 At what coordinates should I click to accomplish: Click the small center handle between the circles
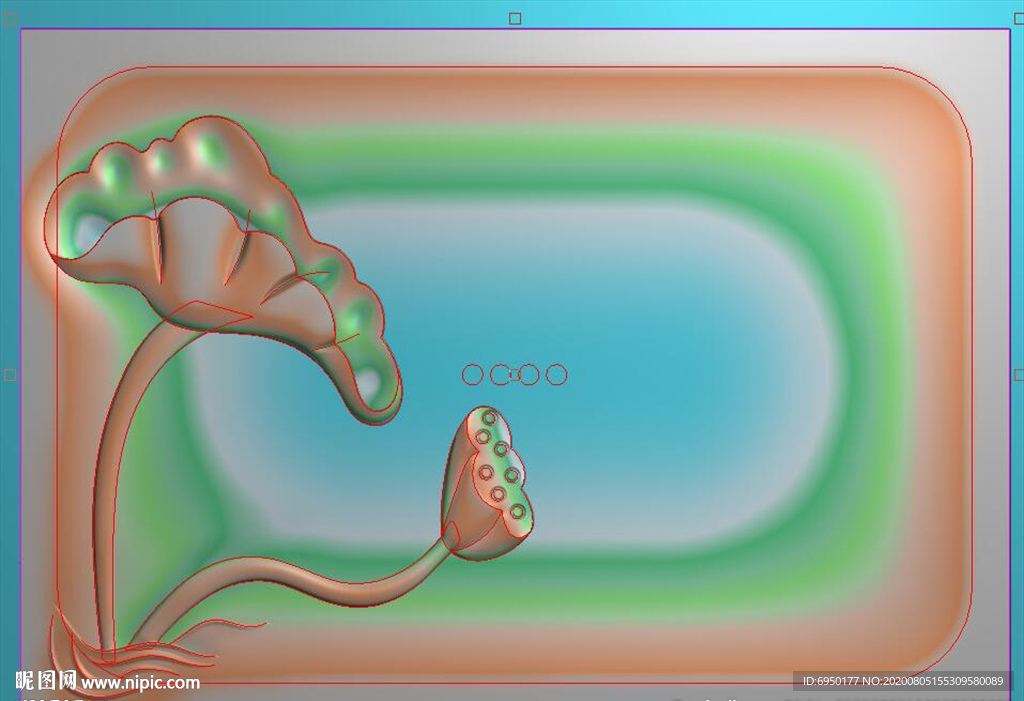coord(514,375)
